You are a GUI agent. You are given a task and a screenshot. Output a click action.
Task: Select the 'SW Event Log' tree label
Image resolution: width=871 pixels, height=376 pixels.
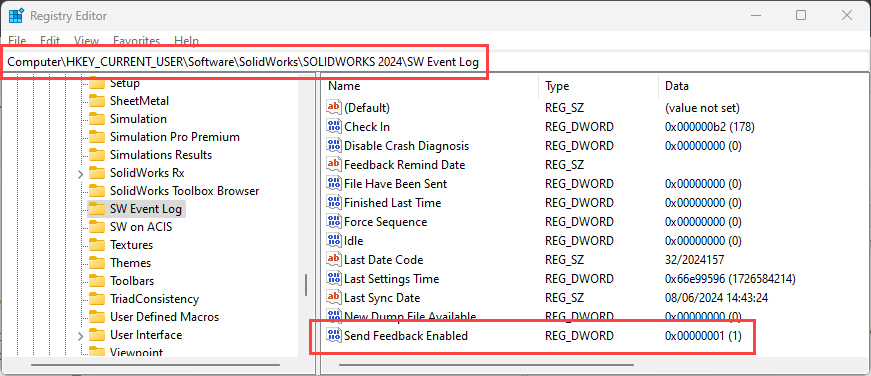(x=146, y=209)
